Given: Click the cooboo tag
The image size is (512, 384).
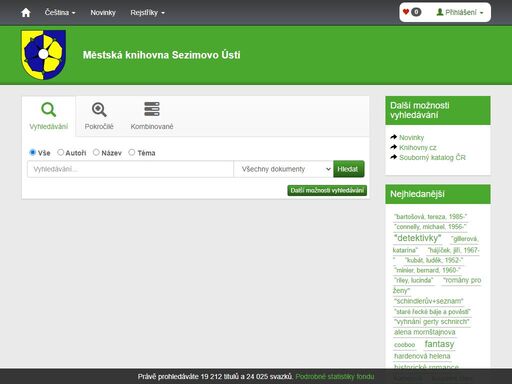Looking at the screenshot, I should (x=404, y=345).
